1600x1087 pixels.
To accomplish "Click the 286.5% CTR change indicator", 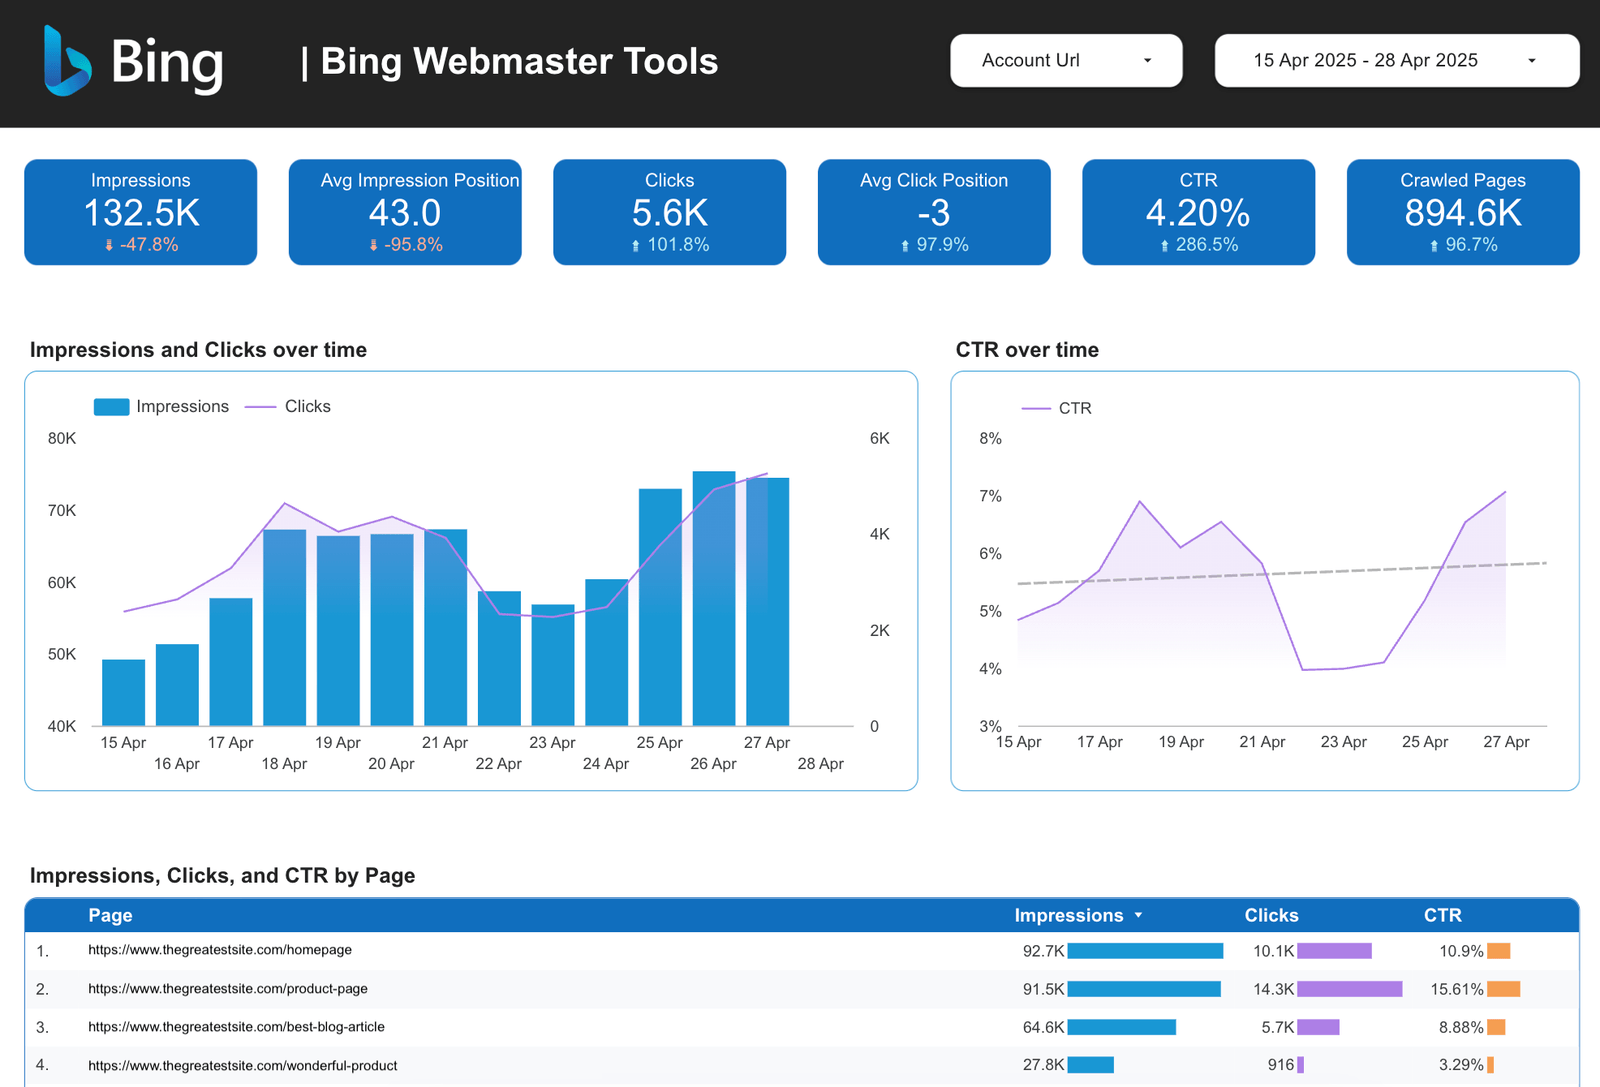I will [x=1199, y=245].
